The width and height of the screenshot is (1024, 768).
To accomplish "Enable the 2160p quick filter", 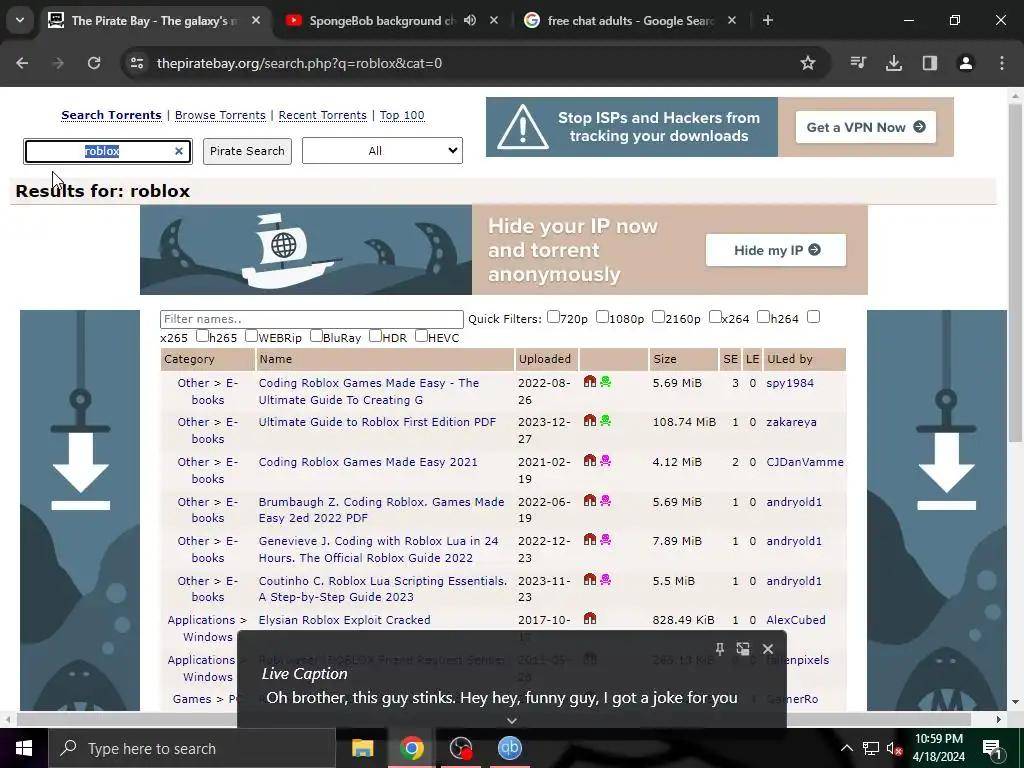I will pyautogui.click(x=658, y=317).
